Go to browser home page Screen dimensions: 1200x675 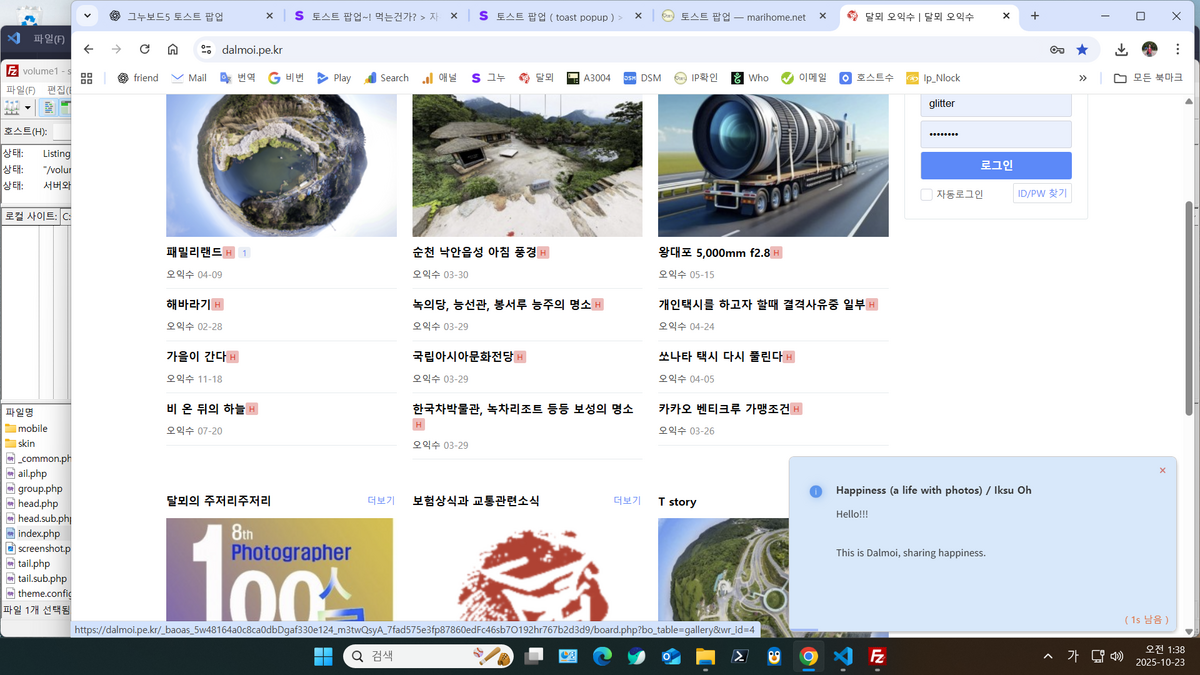tap(173, 49)
